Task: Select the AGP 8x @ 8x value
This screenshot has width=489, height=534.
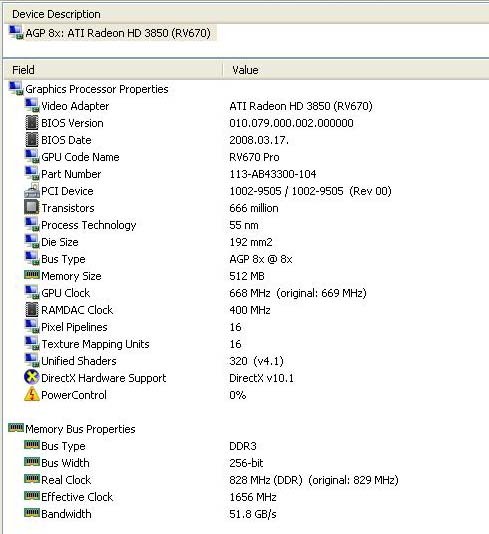Action: [x=261, y=260]
